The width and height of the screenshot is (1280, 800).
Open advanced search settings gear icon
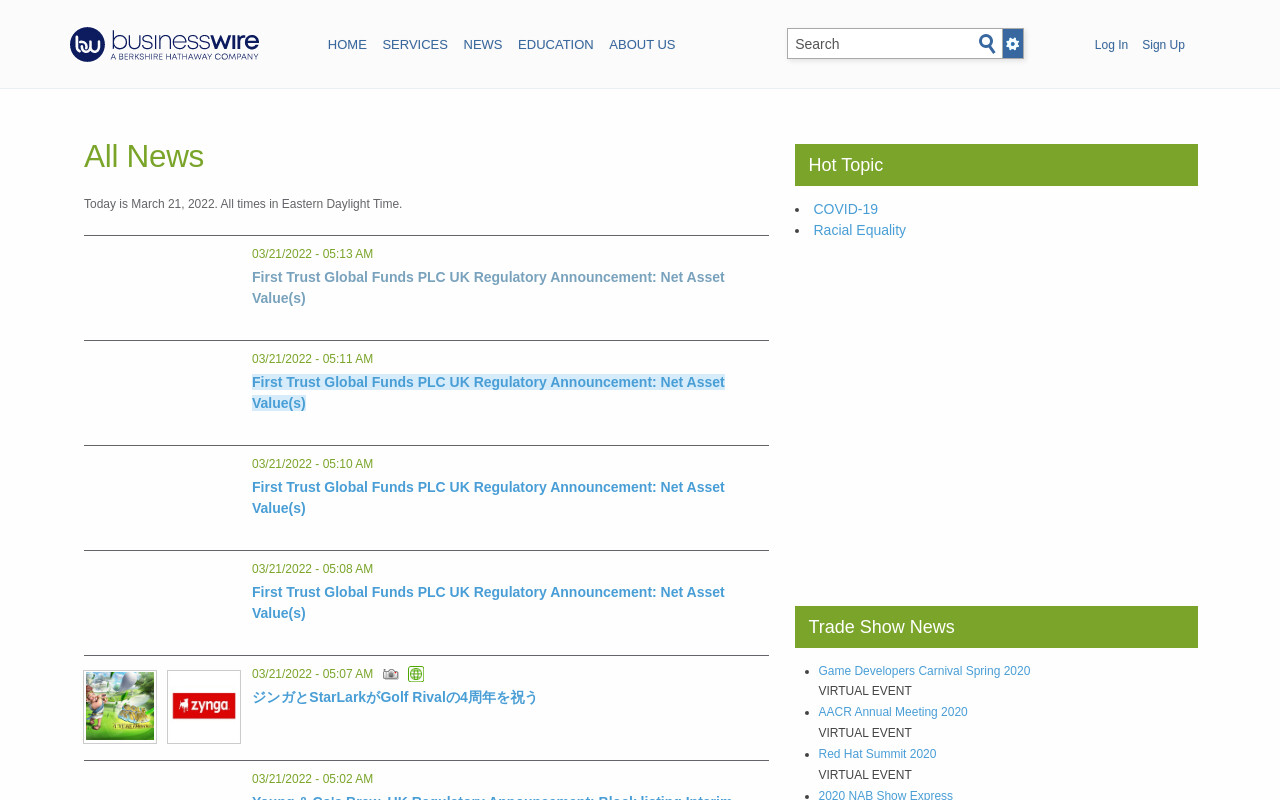pos(1013,44)
